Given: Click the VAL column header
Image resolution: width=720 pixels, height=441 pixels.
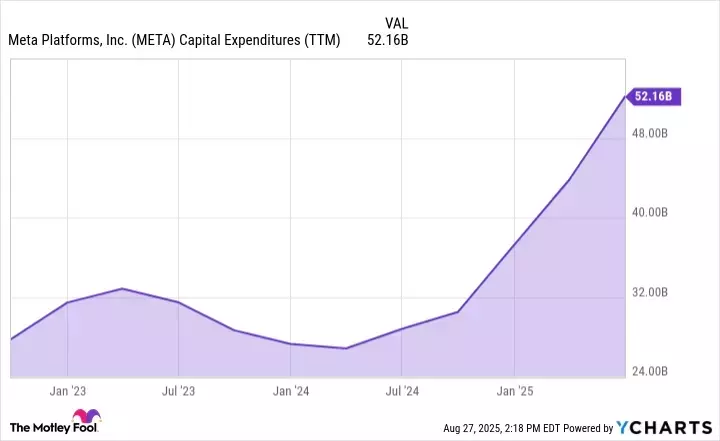Looking at the screenshot, I should click(x=395, y=22).
